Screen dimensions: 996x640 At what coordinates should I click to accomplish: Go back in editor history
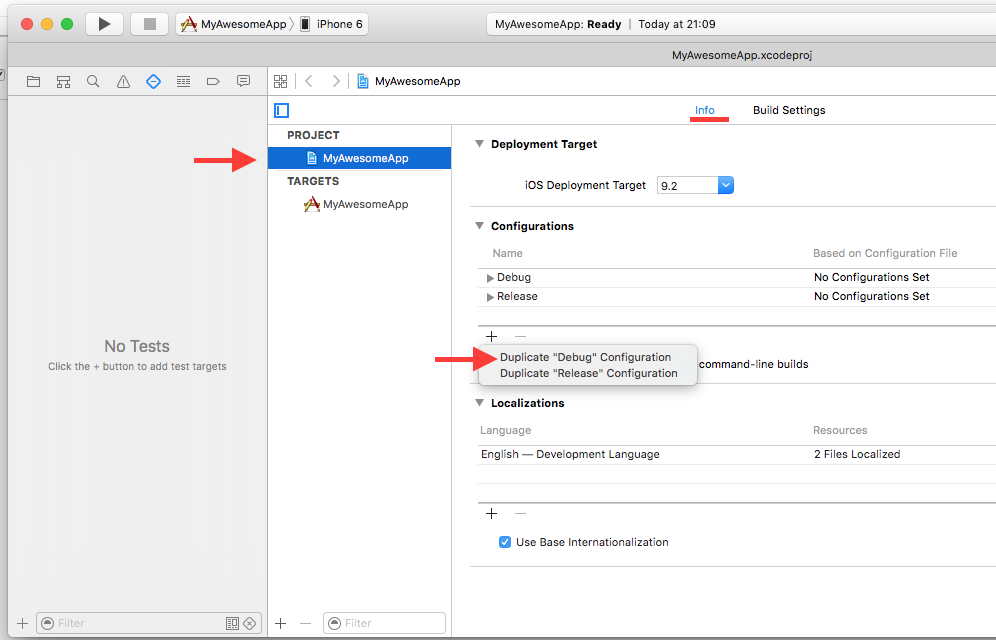pyautogui.click(x=309, y=81)
